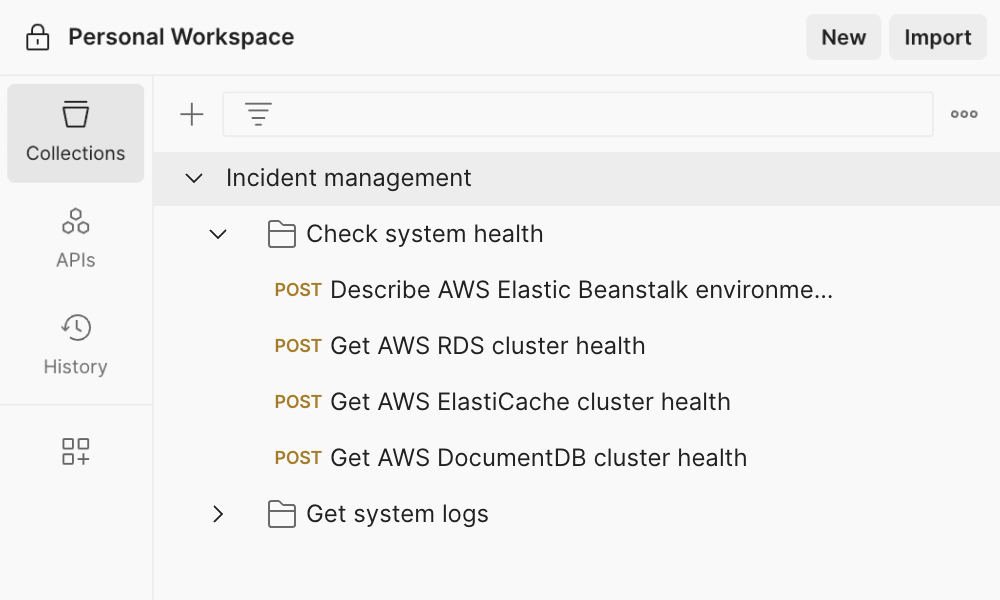Focus the collections filter input field
Screen dimensions: 1000x600
point(600,115)
